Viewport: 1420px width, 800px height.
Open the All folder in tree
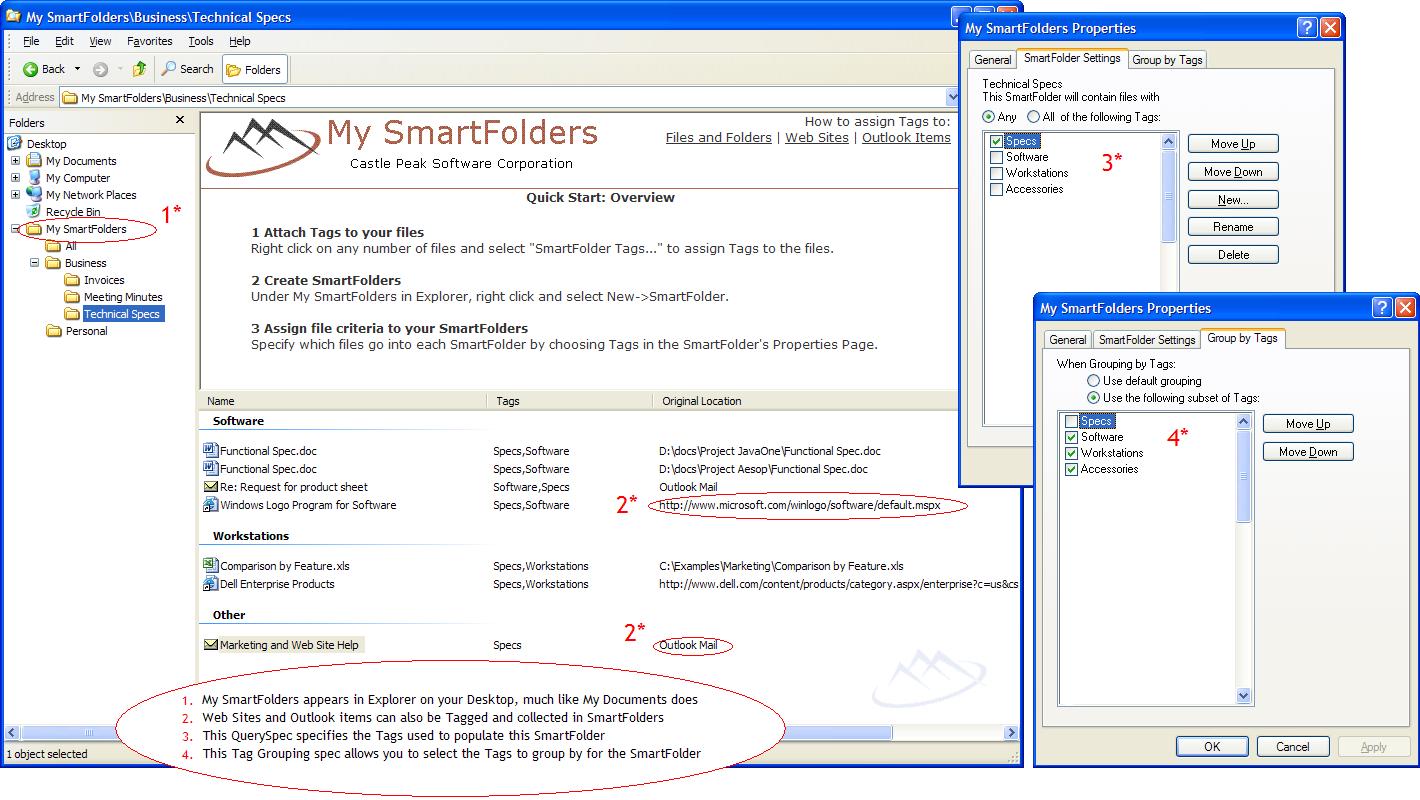coord(62,246)
